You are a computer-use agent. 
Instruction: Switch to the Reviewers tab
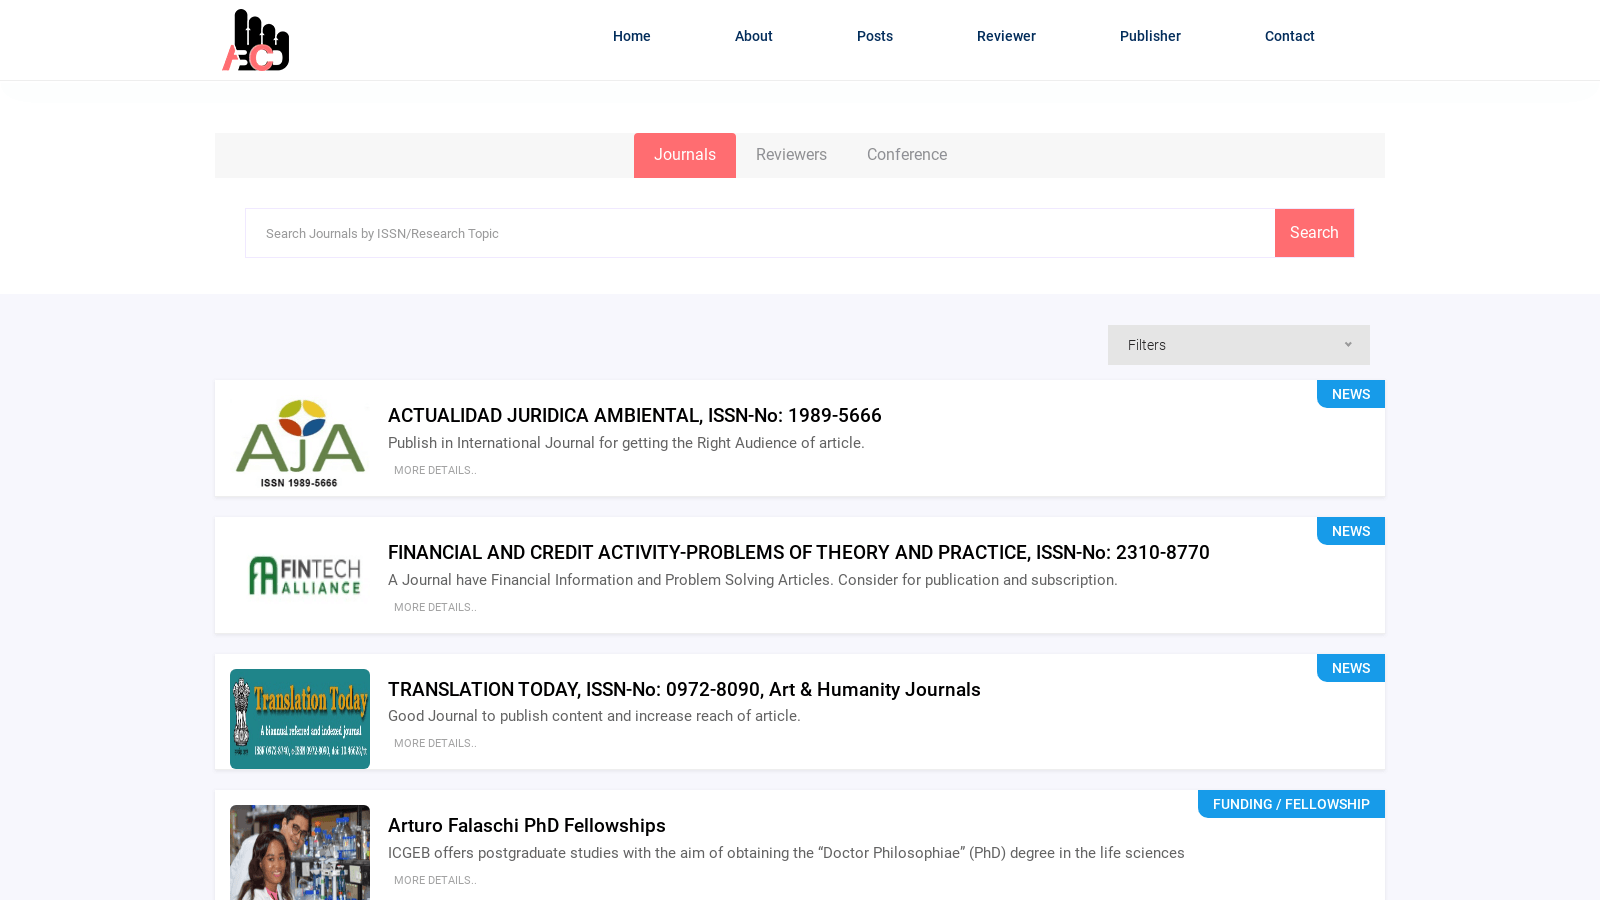(x=791, y=155)
